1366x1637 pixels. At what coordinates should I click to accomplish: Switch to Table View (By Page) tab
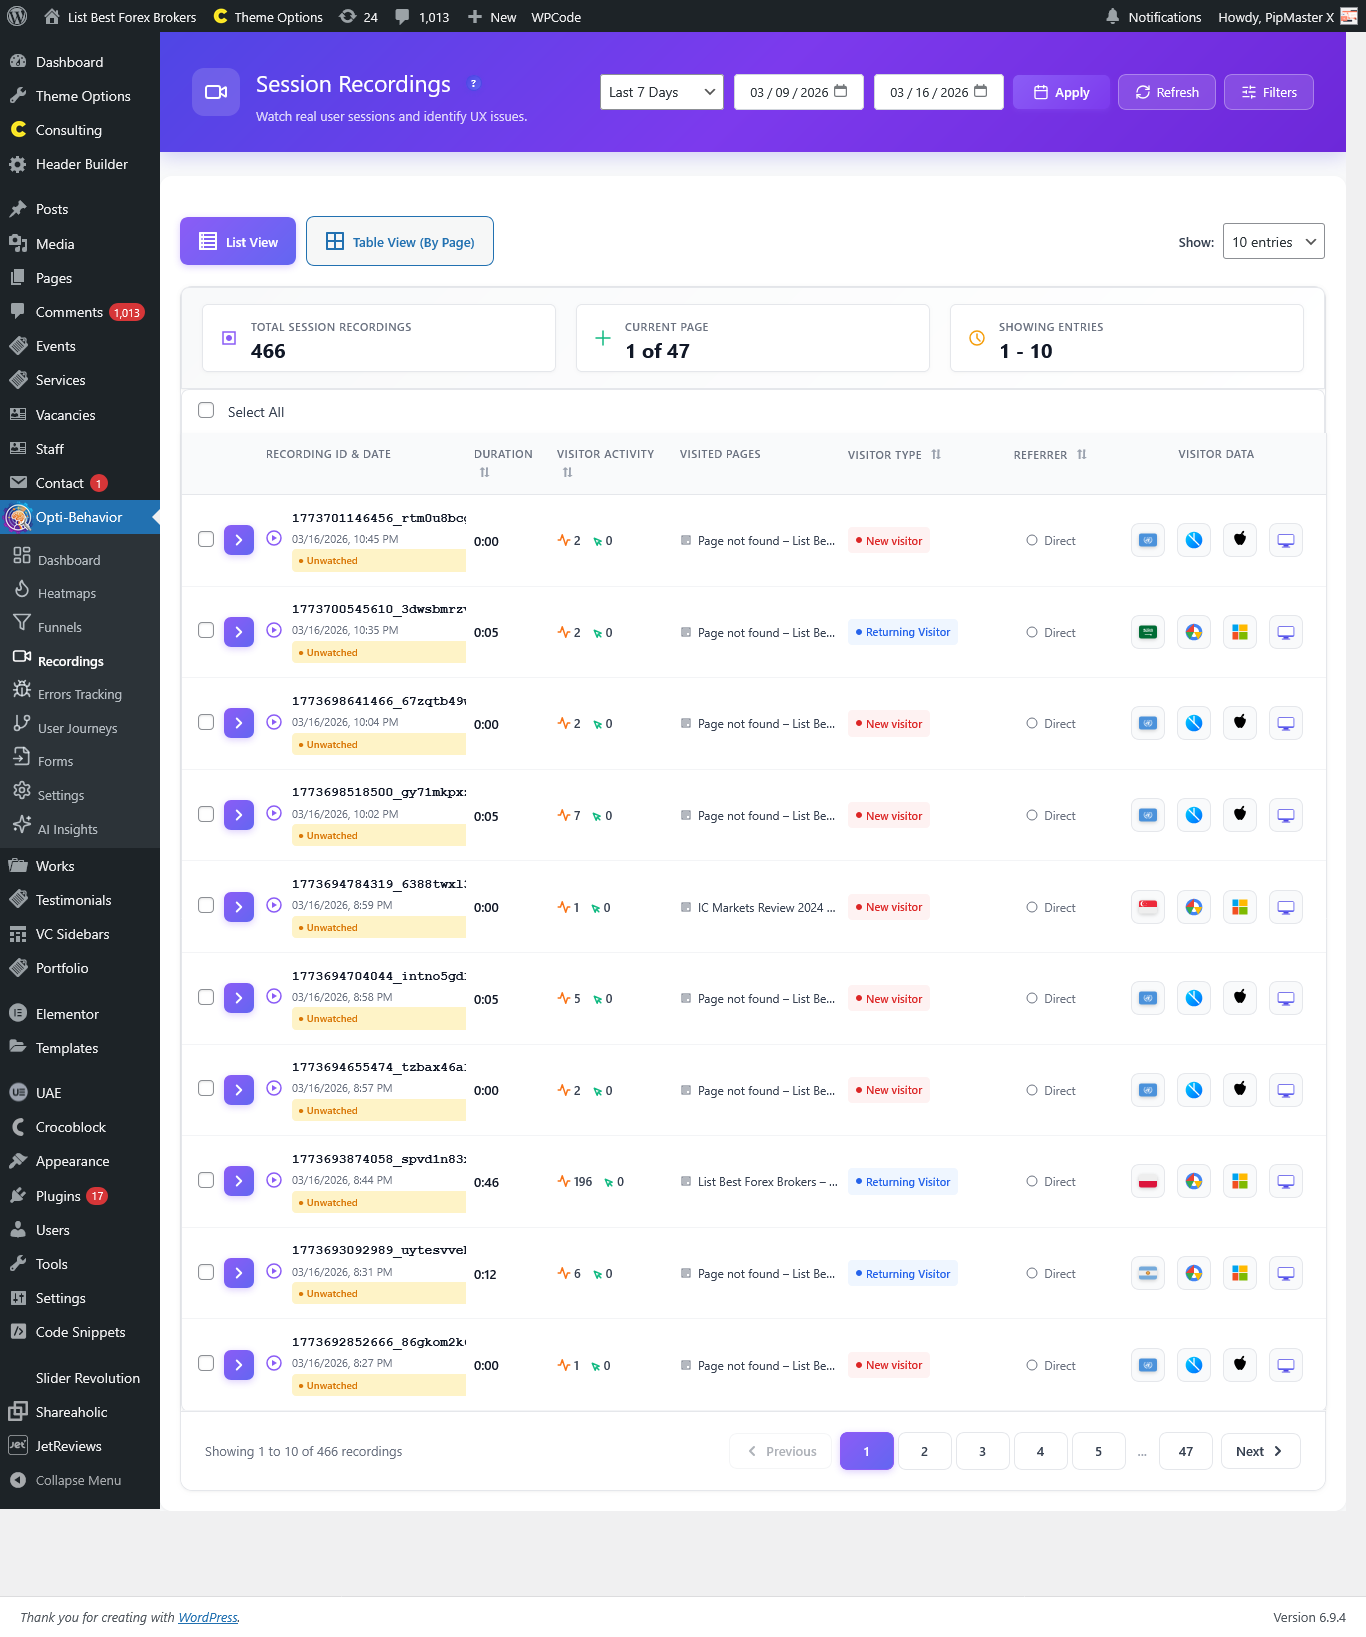pos(400,242)
